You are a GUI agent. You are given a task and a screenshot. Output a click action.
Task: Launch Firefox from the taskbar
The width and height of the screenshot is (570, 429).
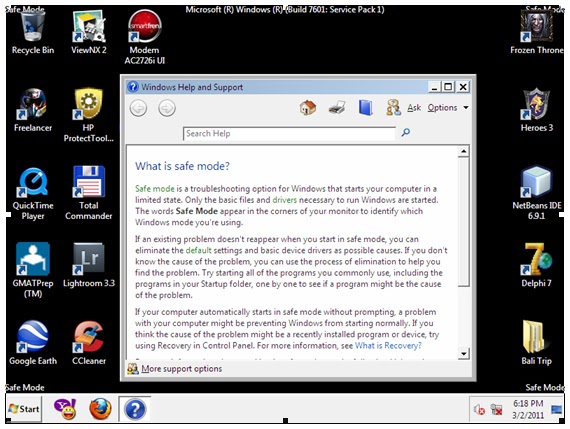[x=100, y=409]
